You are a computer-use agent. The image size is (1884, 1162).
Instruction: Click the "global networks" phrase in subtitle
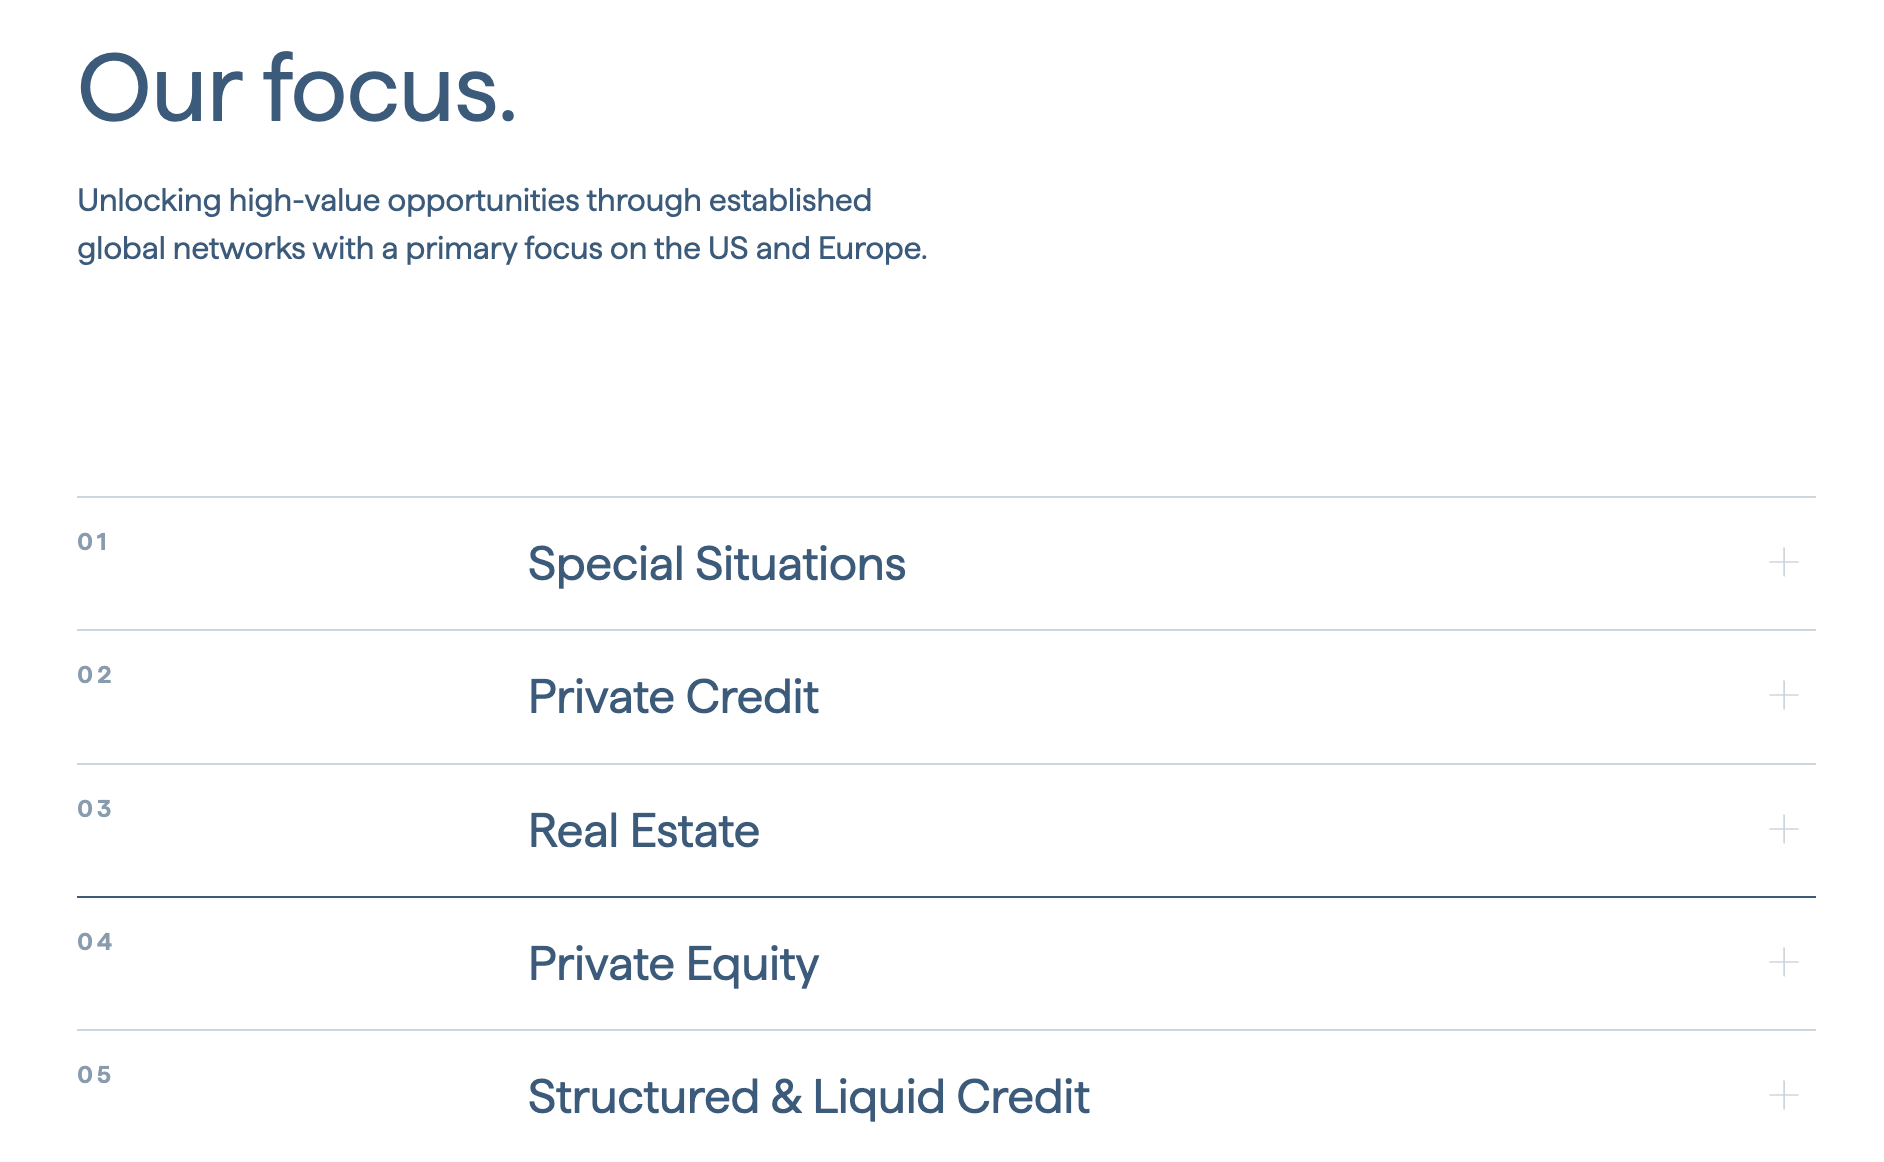(x=191, y=248)
